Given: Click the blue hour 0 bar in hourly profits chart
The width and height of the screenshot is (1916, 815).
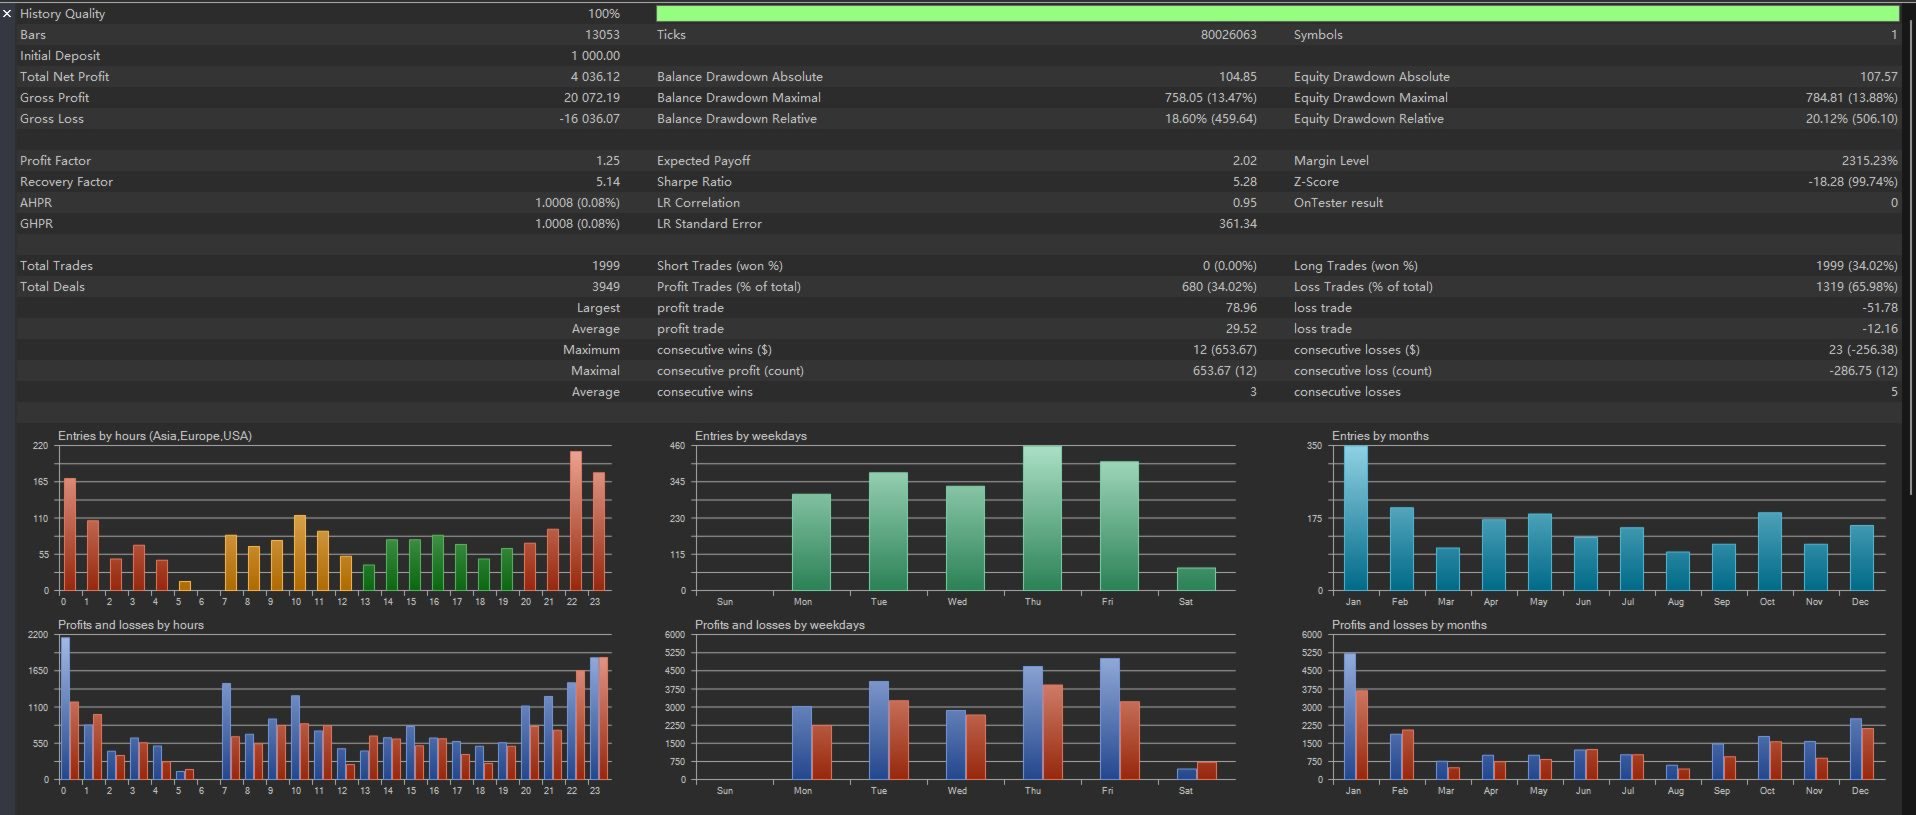Looking at the screenshot, I should coord(65,708).
